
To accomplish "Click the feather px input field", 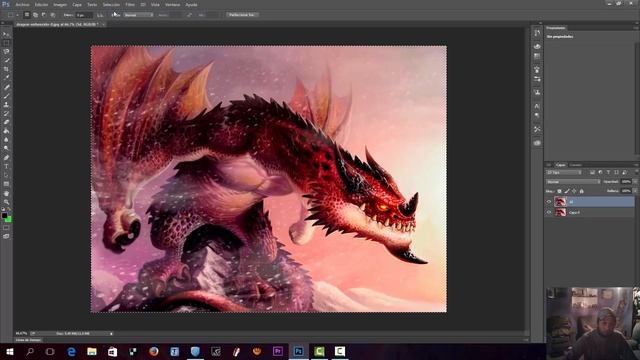I will pyautogui.click(x=84, y=15).
